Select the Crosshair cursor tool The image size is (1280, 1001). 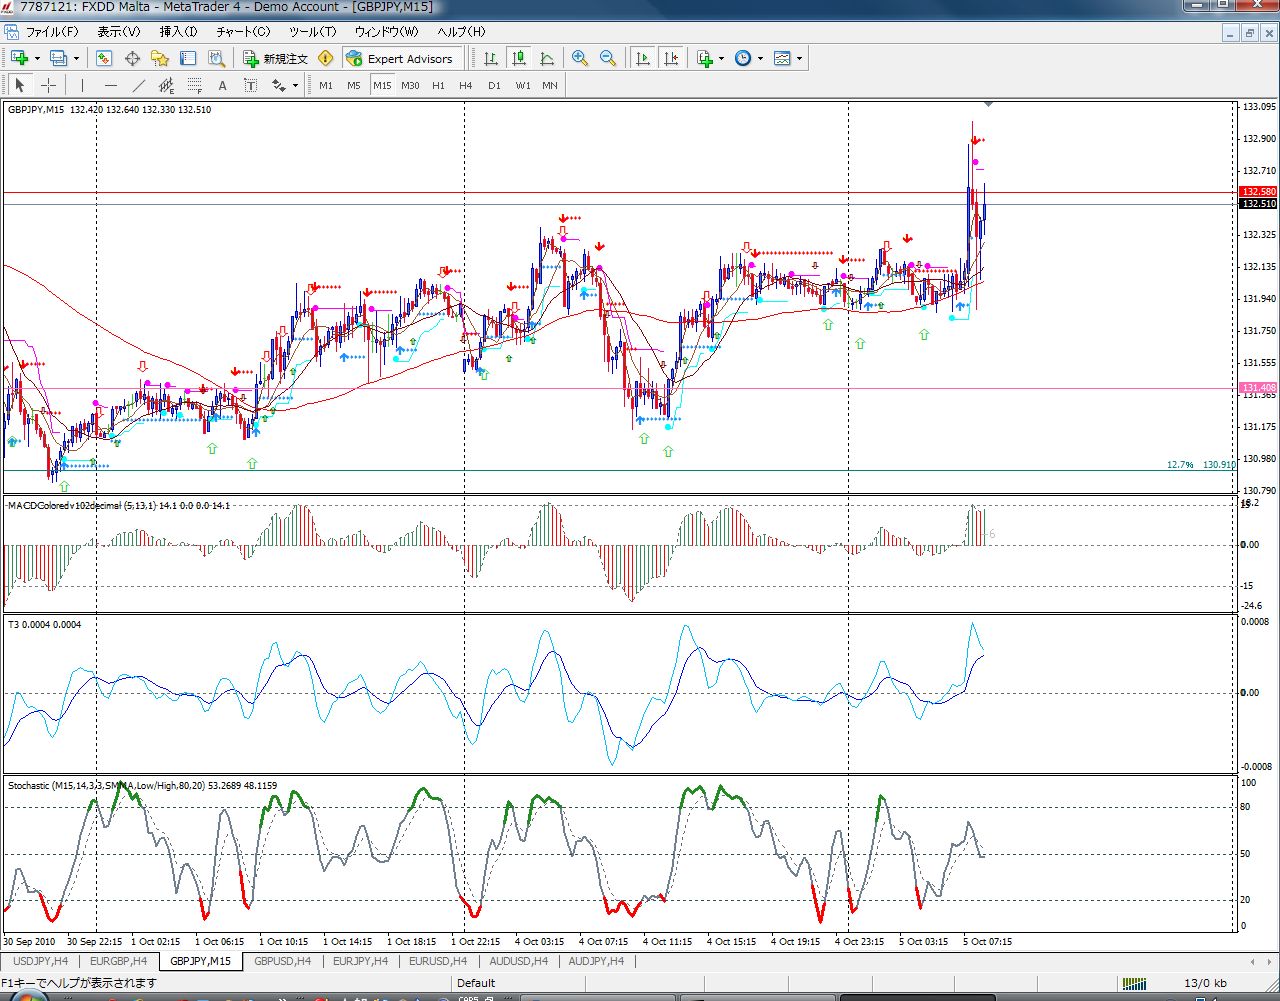(x=47, y=86)
